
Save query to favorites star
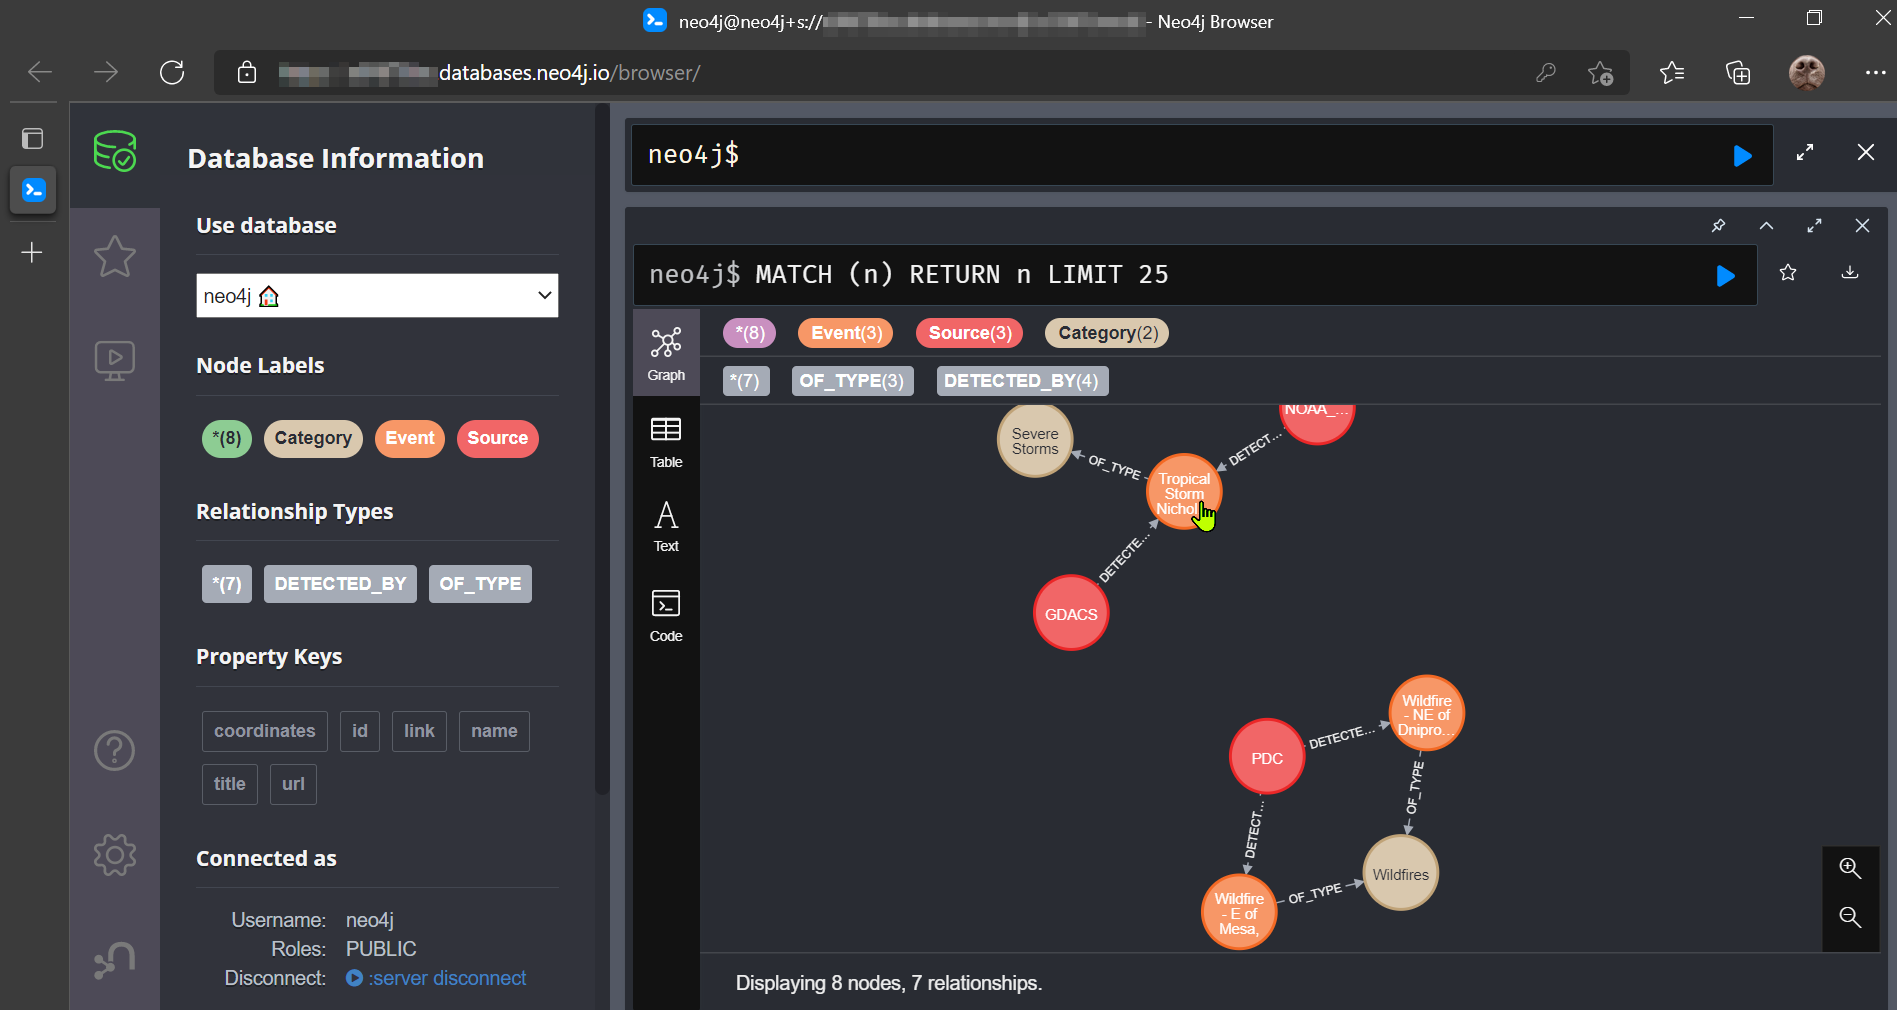[x=1788, y=273]
